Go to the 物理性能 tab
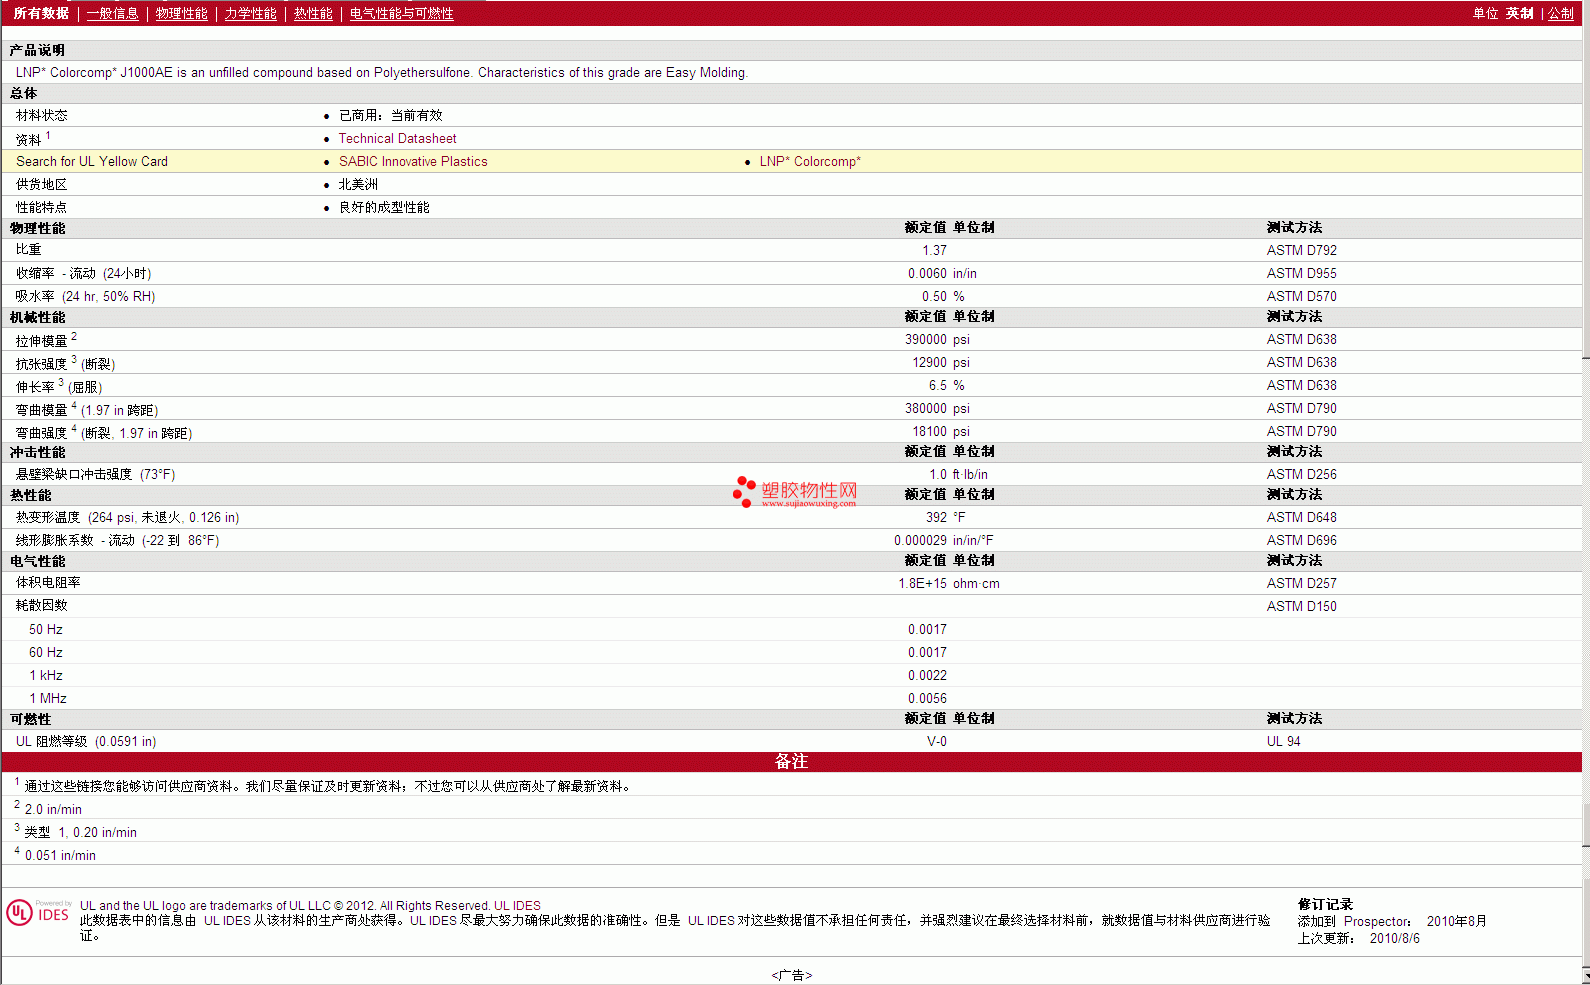The image size is (1590, 985). tap(182, 13)
